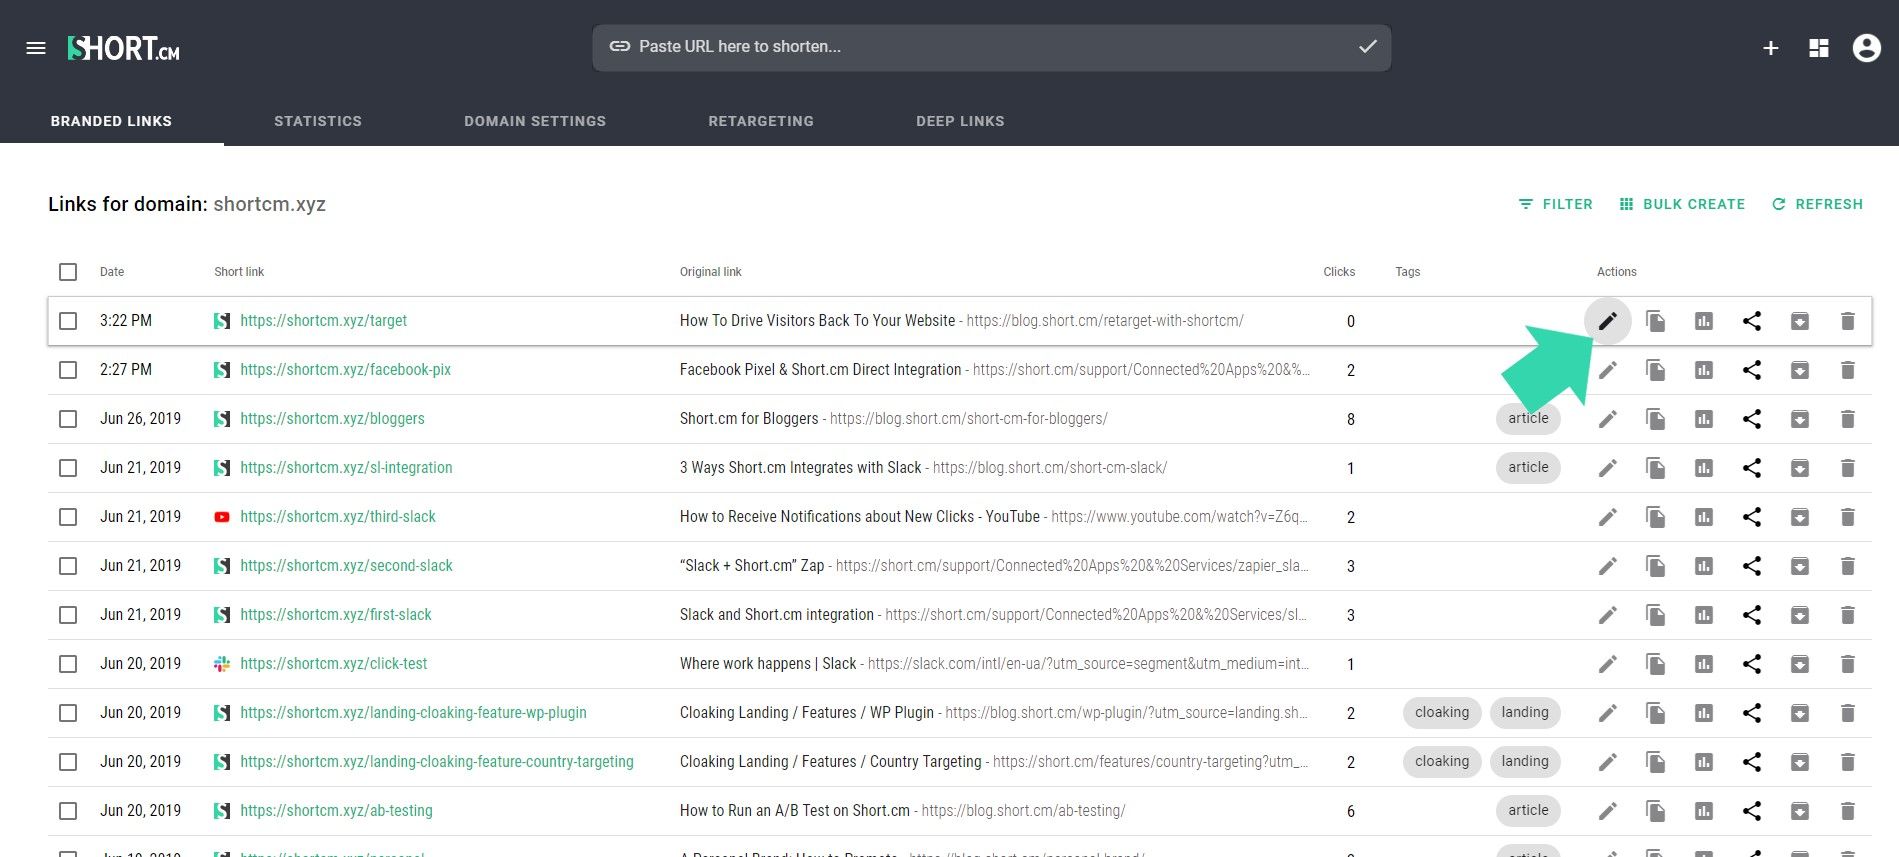Share the country-targeting link
1899x857 pixels.
[x=1752, y=762]
